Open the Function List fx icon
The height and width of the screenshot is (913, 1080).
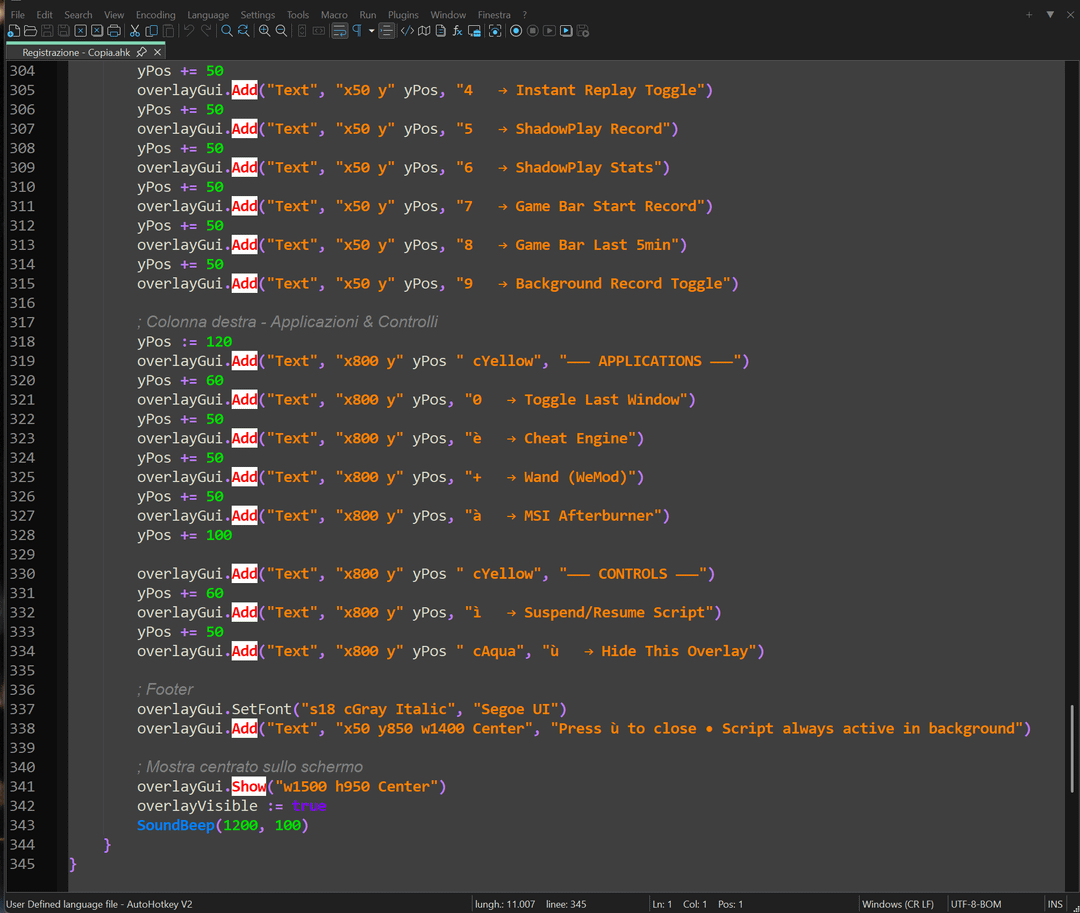[458, 31]
